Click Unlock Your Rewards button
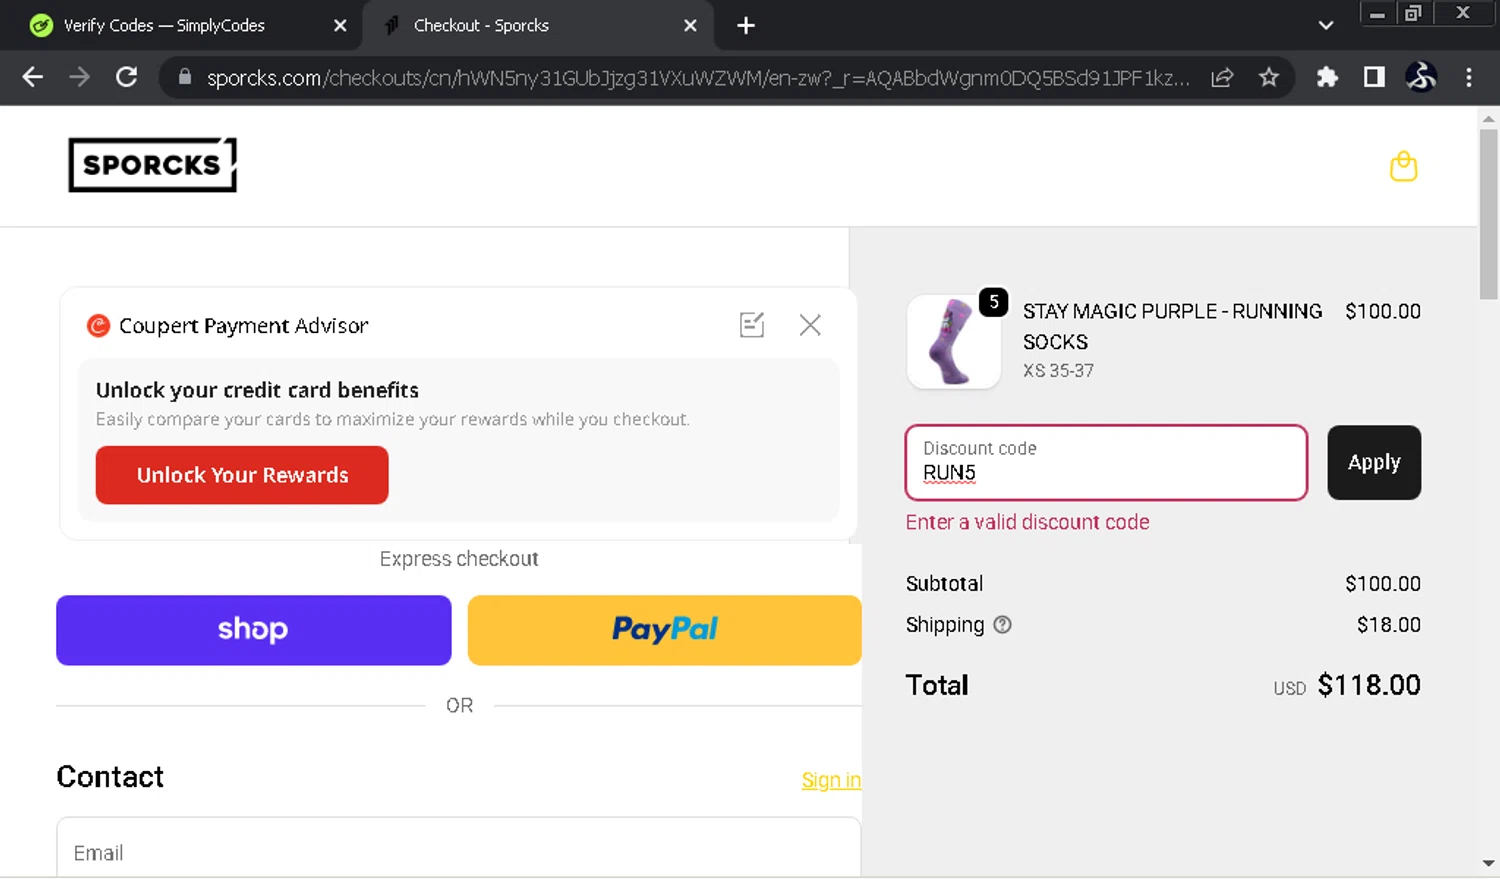Viewport: 1500px width, 879px height. click(242, 475)
